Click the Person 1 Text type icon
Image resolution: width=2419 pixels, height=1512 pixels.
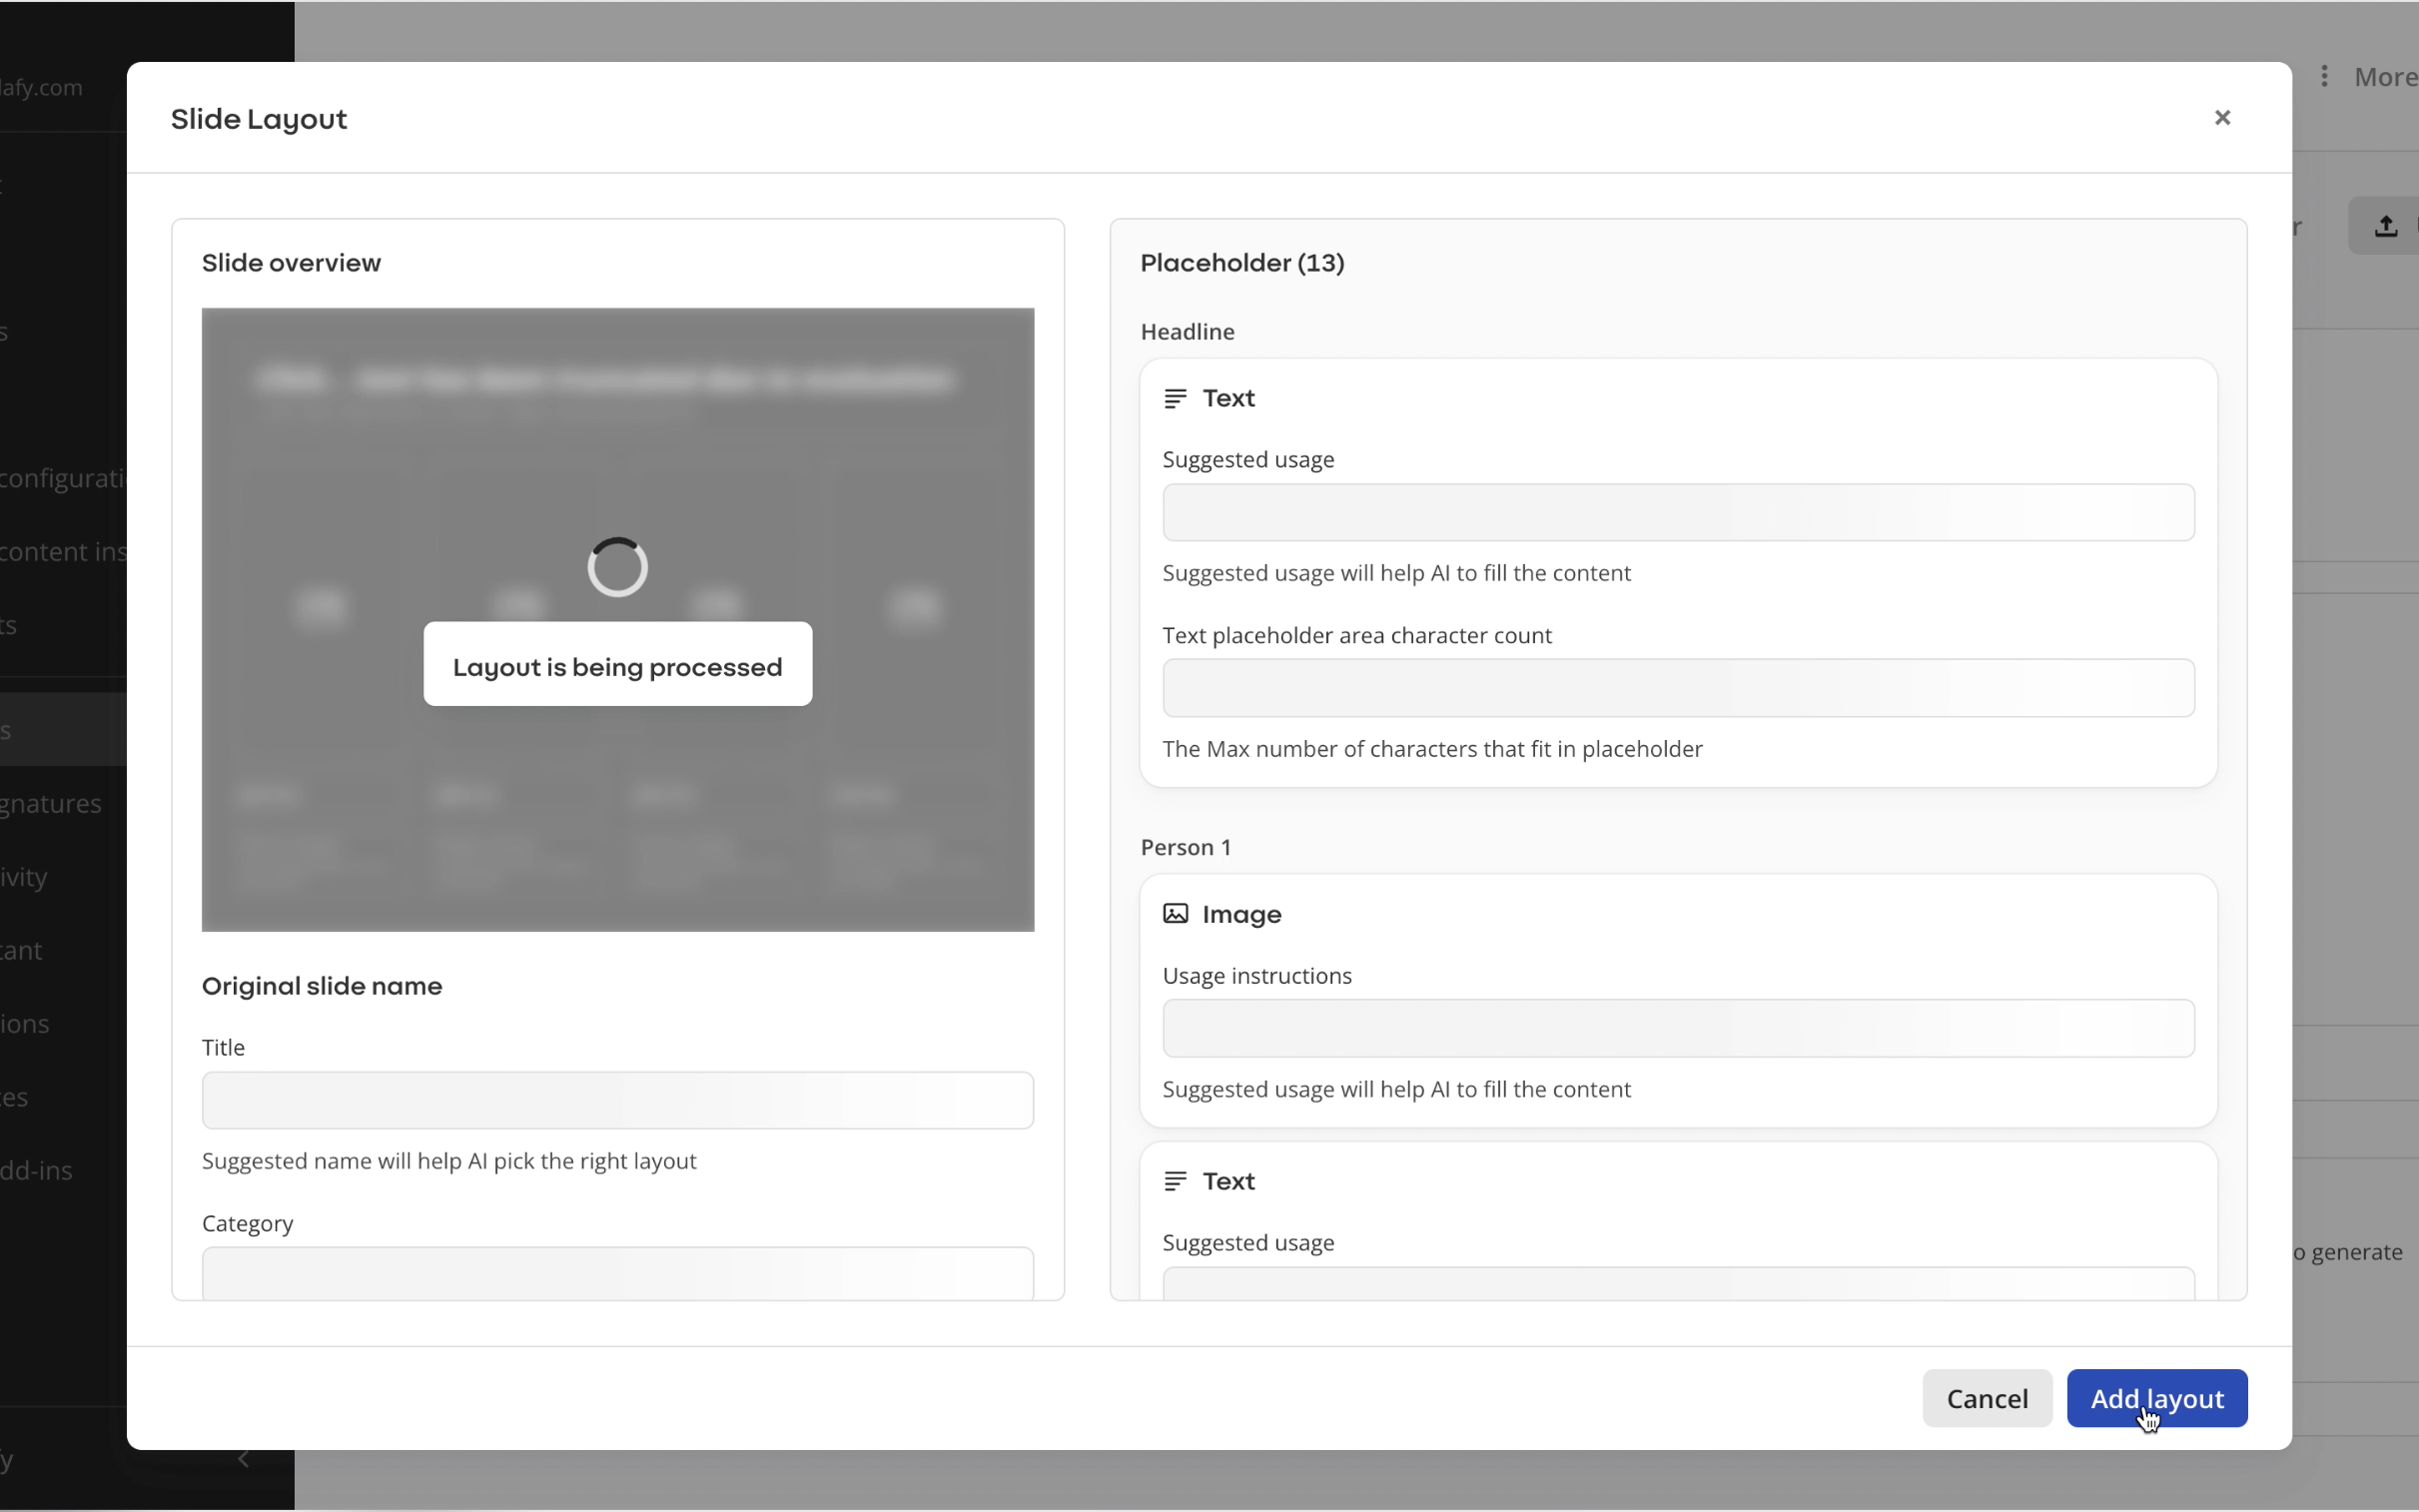1175,1181
